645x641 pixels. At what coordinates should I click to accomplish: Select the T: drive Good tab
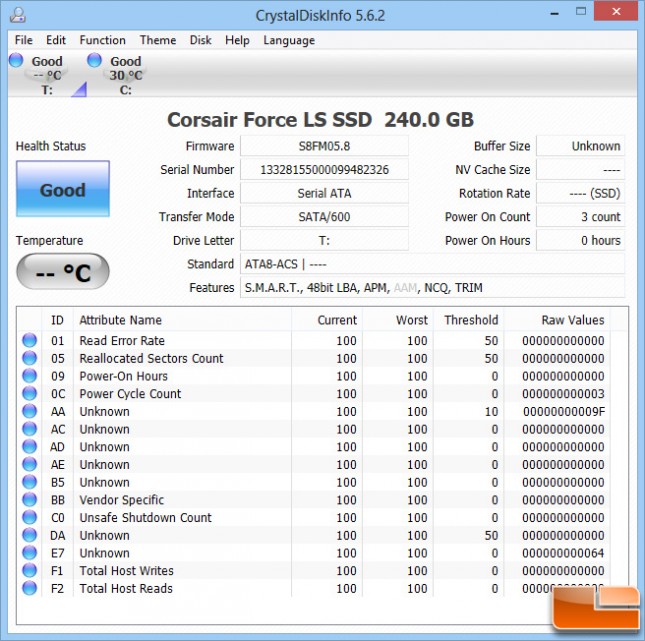click(x=47, y=75)
